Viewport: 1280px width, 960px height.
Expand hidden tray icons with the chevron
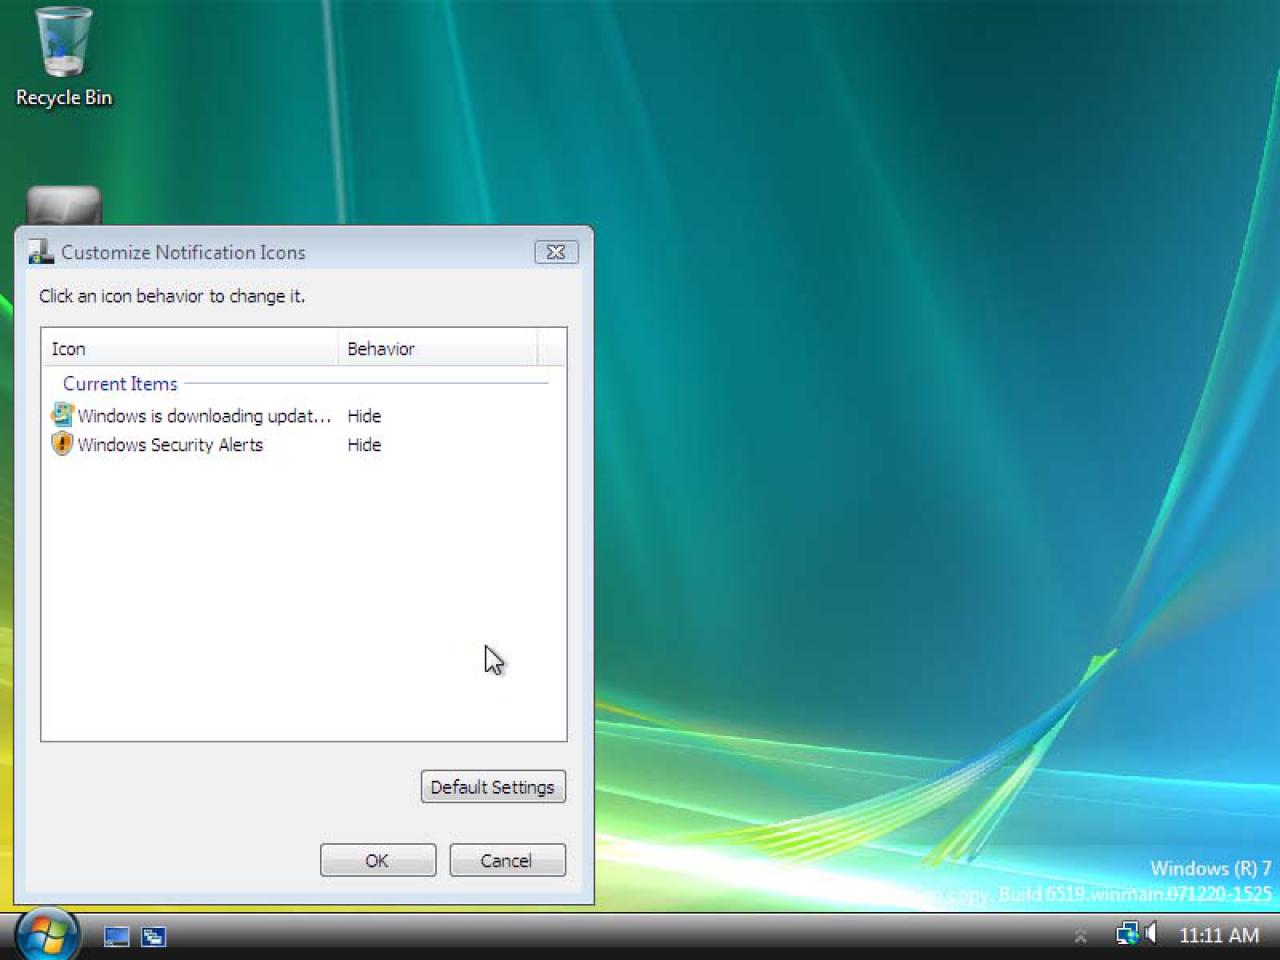(x=1080, y=936)
